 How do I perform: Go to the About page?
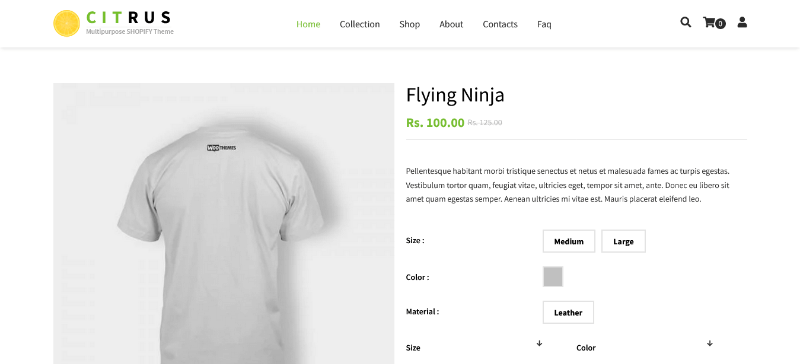coord(451,24)
